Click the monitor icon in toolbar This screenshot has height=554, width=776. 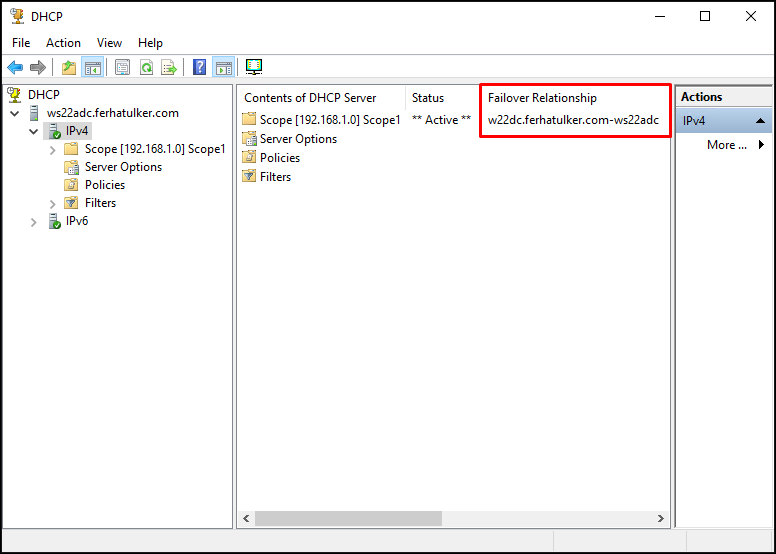click(x=254, y=67)
